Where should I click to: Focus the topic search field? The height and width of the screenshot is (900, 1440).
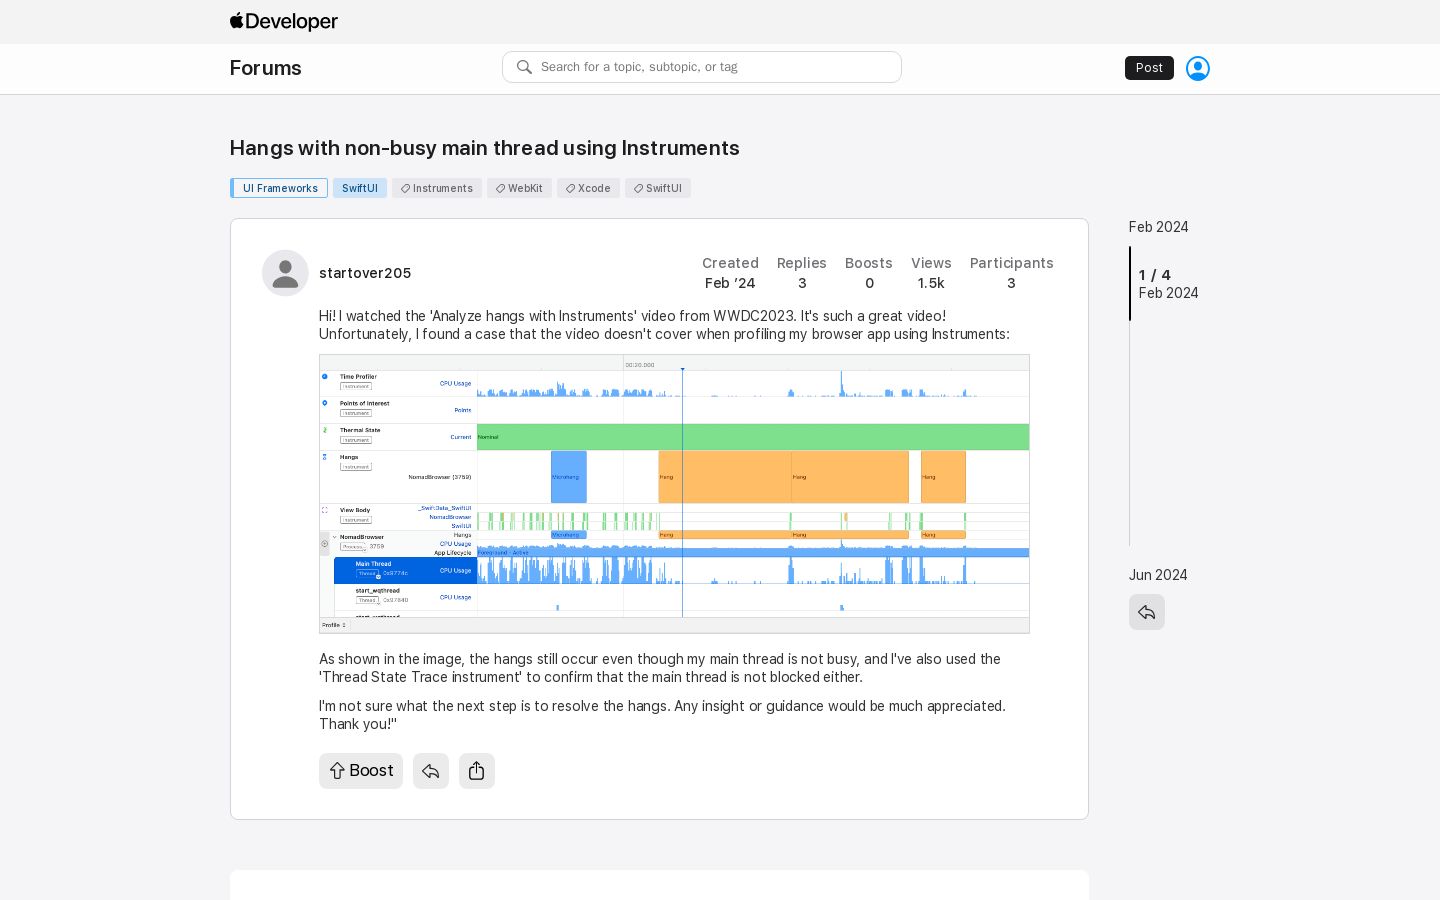(702, 67)
